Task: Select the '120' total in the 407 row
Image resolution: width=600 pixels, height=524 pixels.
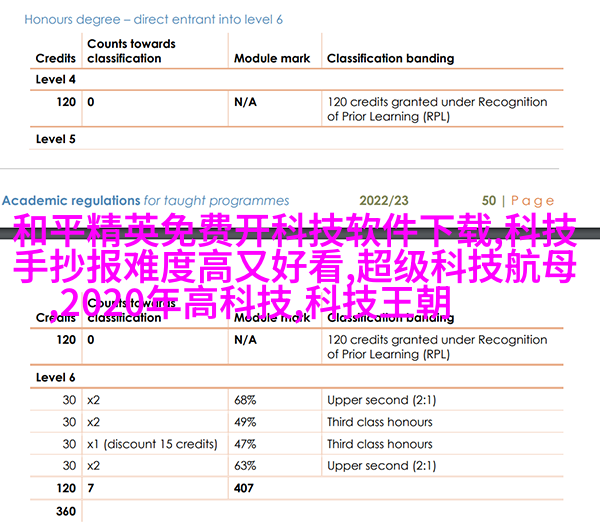Action: 66,488
